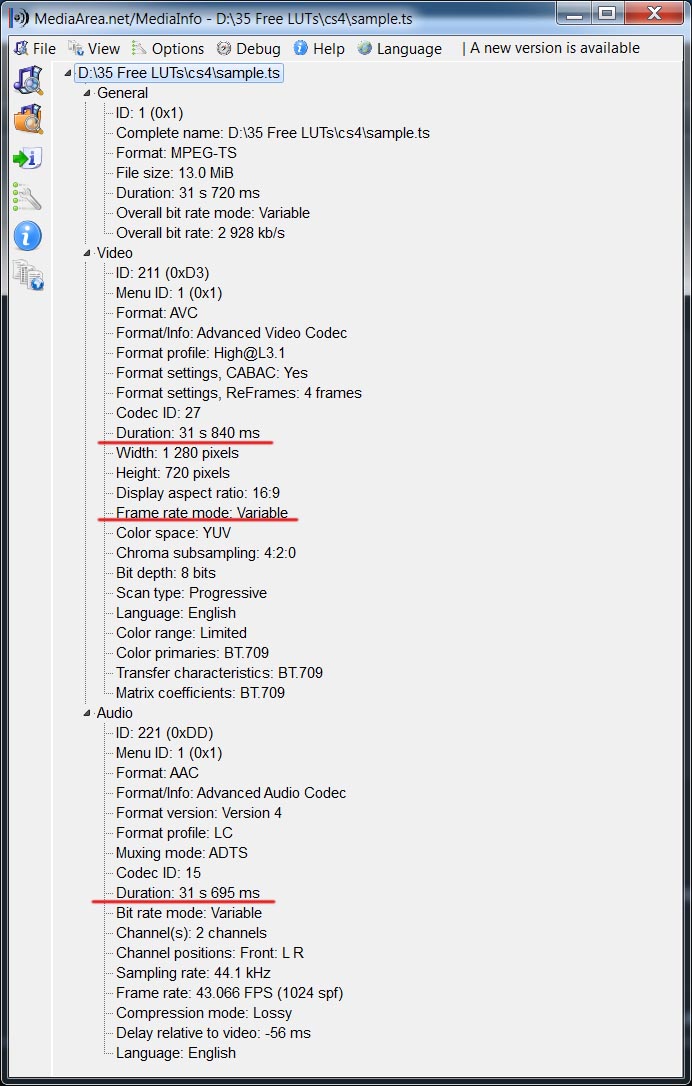The width and height of the screenshot is (692, 1086).
Task: Collapse the General section arrow
Action: 87,94
